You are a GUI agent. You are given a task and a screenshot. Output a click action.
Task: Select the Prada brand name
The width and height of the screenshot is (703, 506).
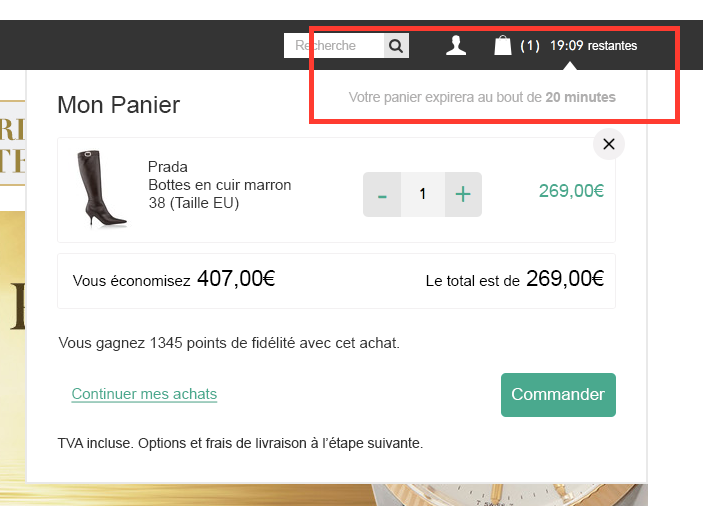tap(168, 167)
